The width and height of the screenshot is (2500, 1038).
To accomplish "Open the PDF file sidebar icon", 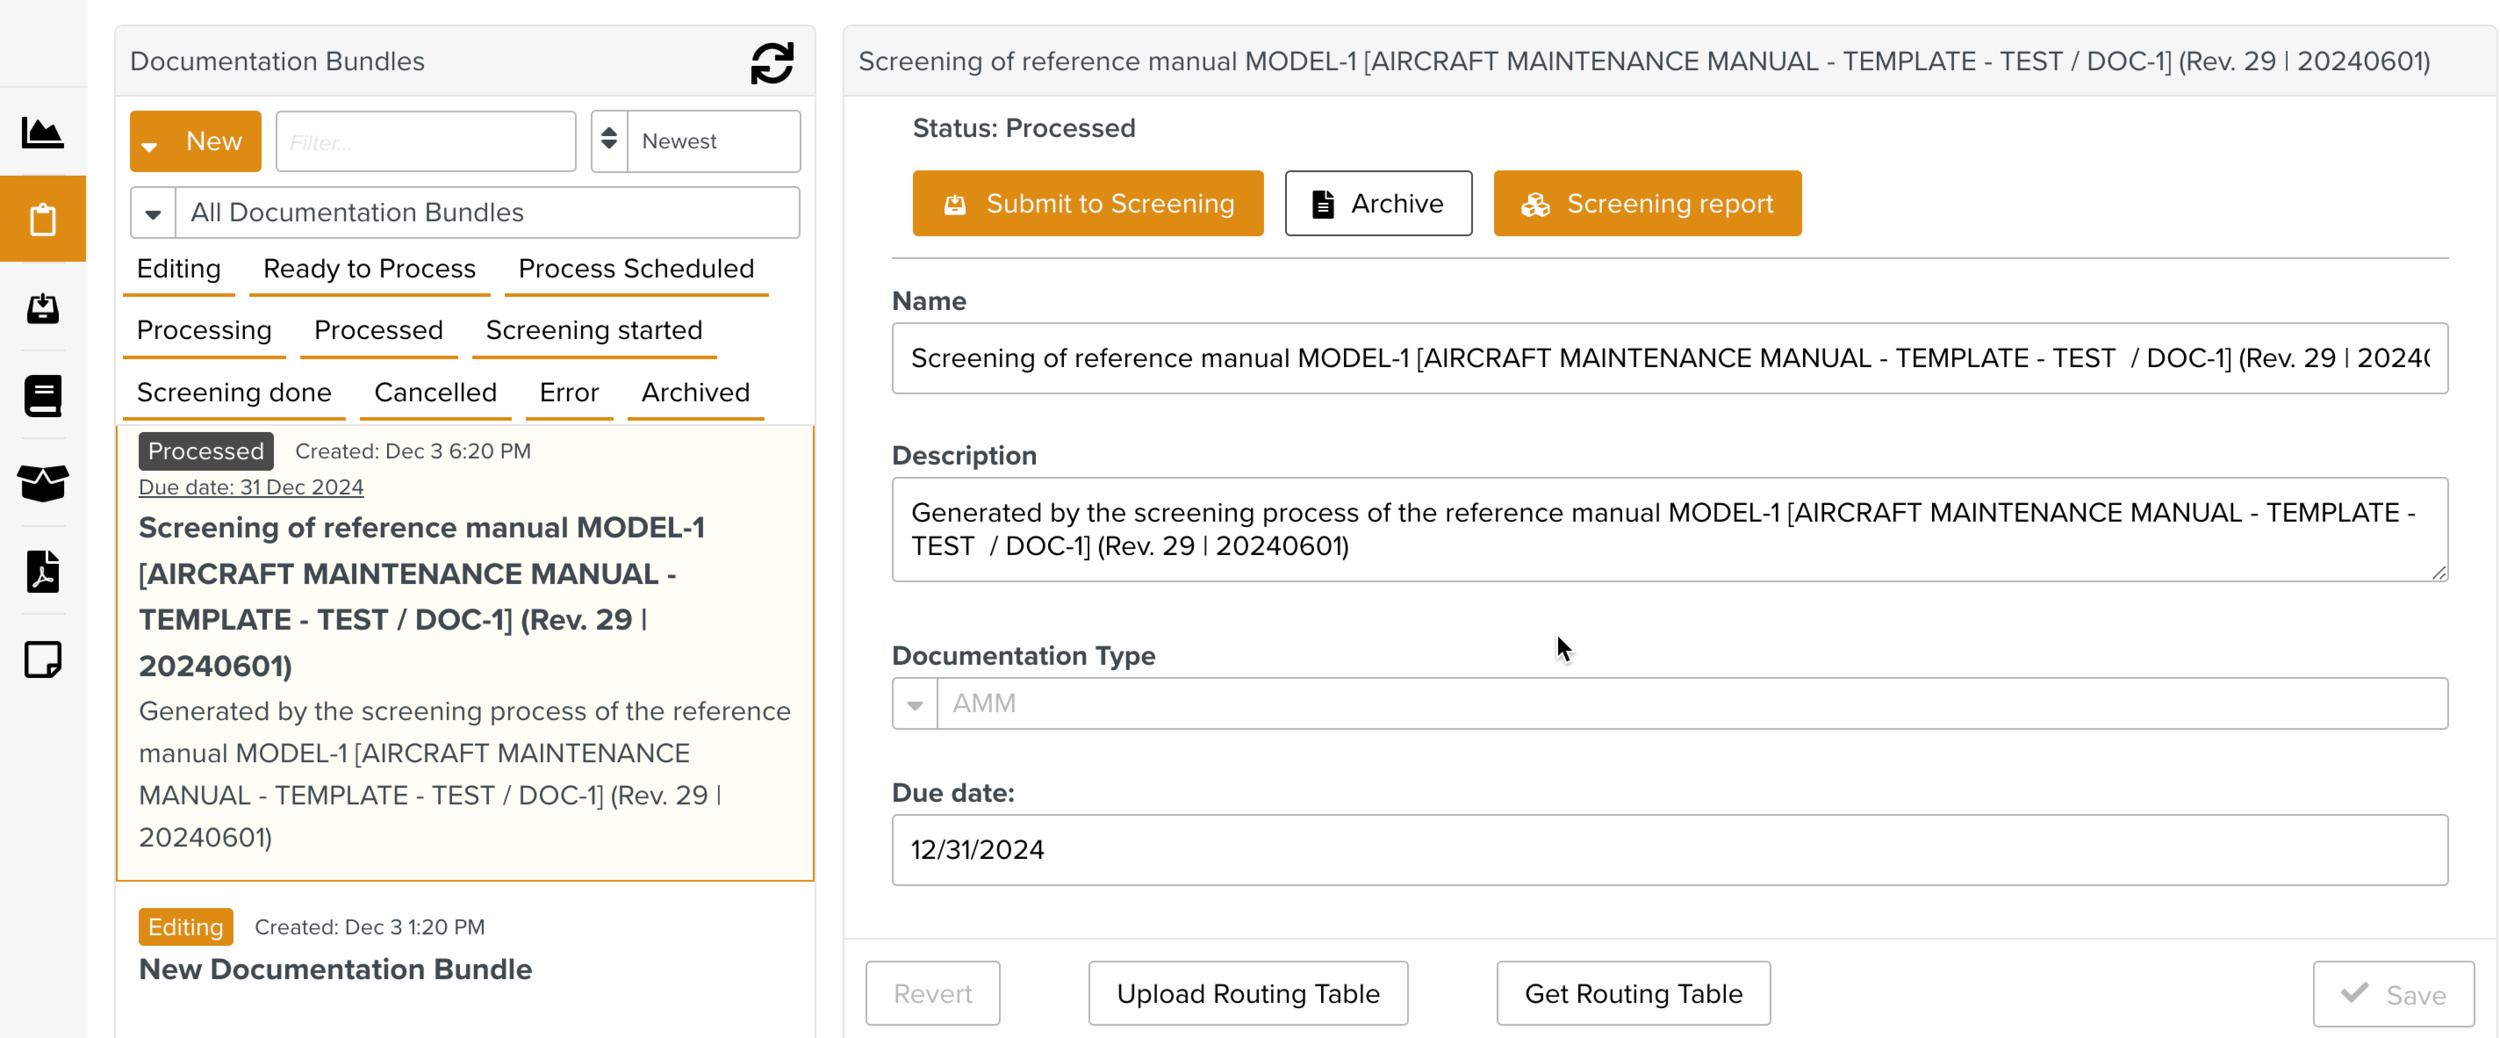I will tap(43, 571).
